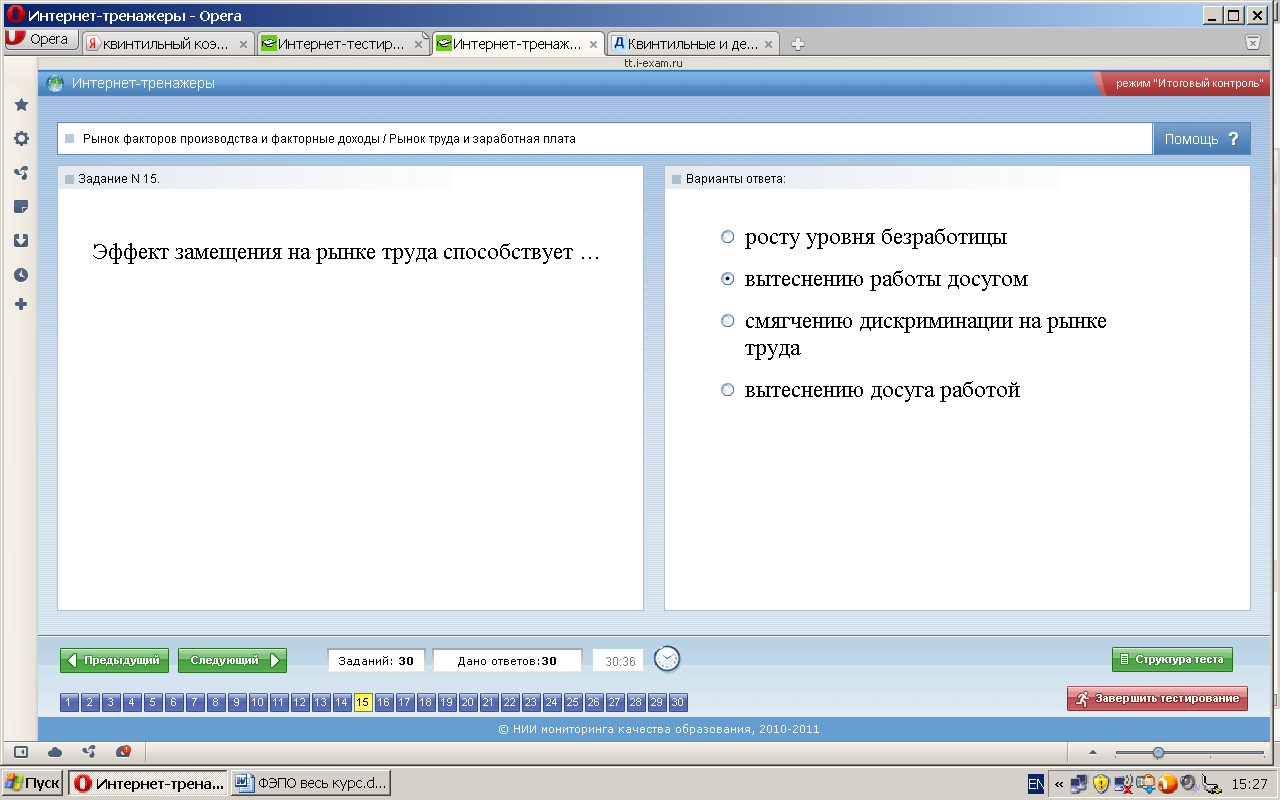The height and width of the screenshot is (800, 1280).
Task: Click the yellow security shield tray icon
Action: pyautogui.click(x=1100, y=784)
